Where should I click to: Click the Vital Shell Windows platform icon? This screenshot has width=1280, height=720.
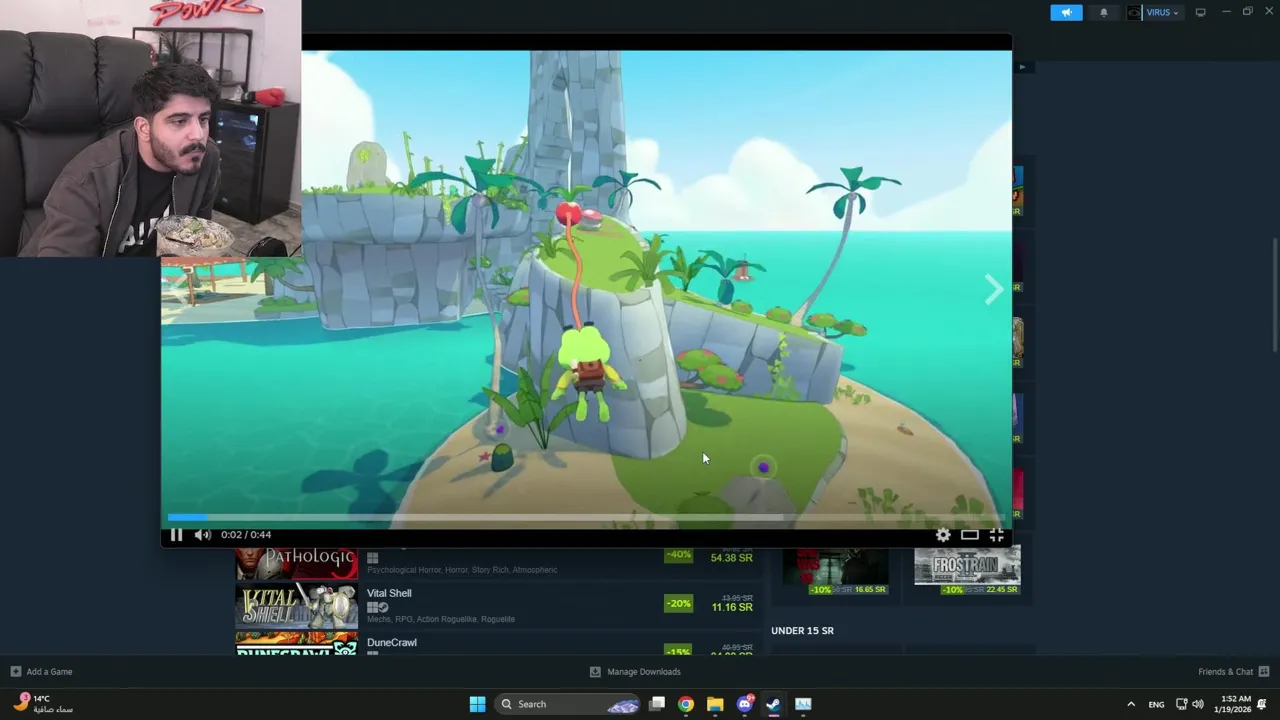point(372,607)
